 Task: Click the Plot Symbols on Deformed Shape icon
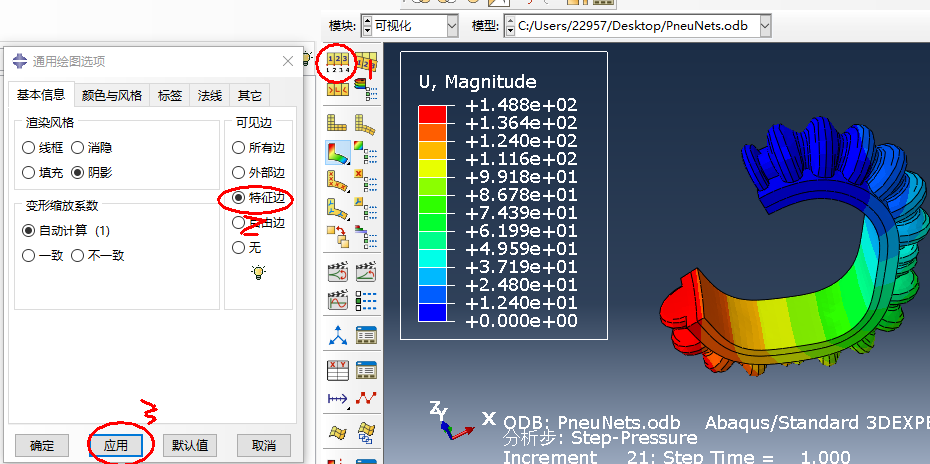pyautogui.click(x=338, y=182)
